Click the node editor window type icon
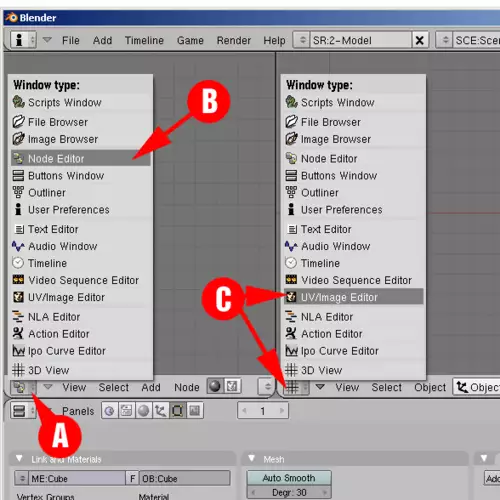The width and height of the screenshot is (500, 500). click(20, 387)
